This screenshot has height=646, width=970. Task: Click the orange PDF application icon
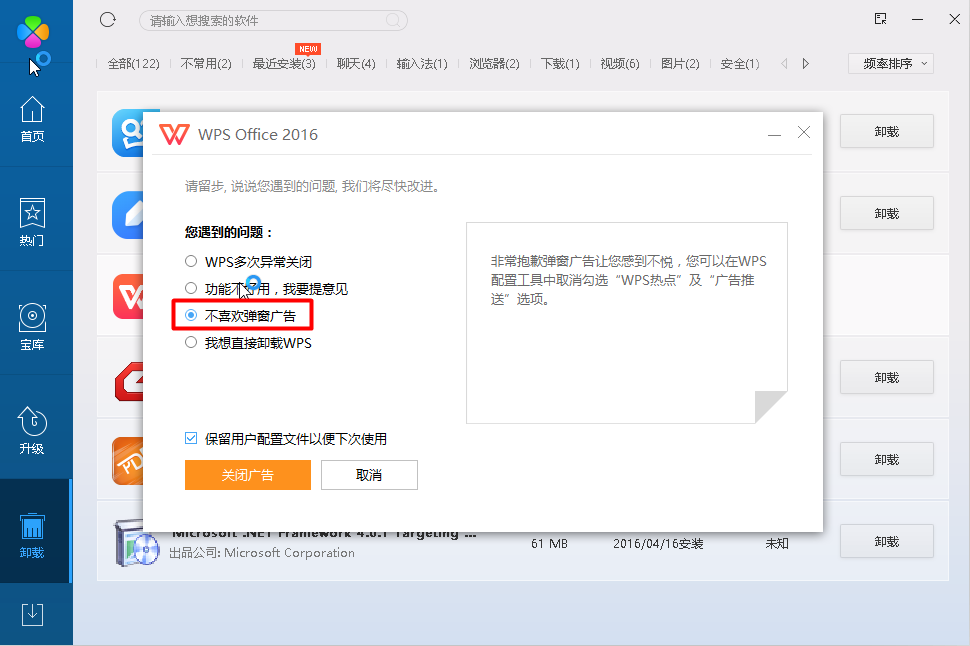click(x=128, y=461)
